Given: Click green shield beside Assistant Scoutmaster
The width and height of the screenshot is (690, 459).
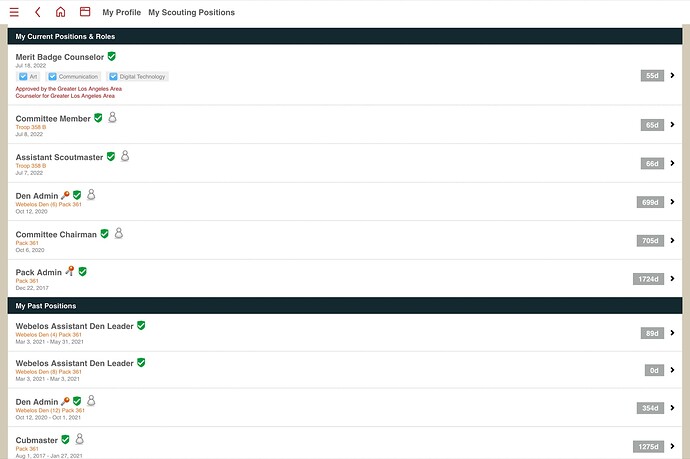Looking at the screenshot, I should point(111,157).
